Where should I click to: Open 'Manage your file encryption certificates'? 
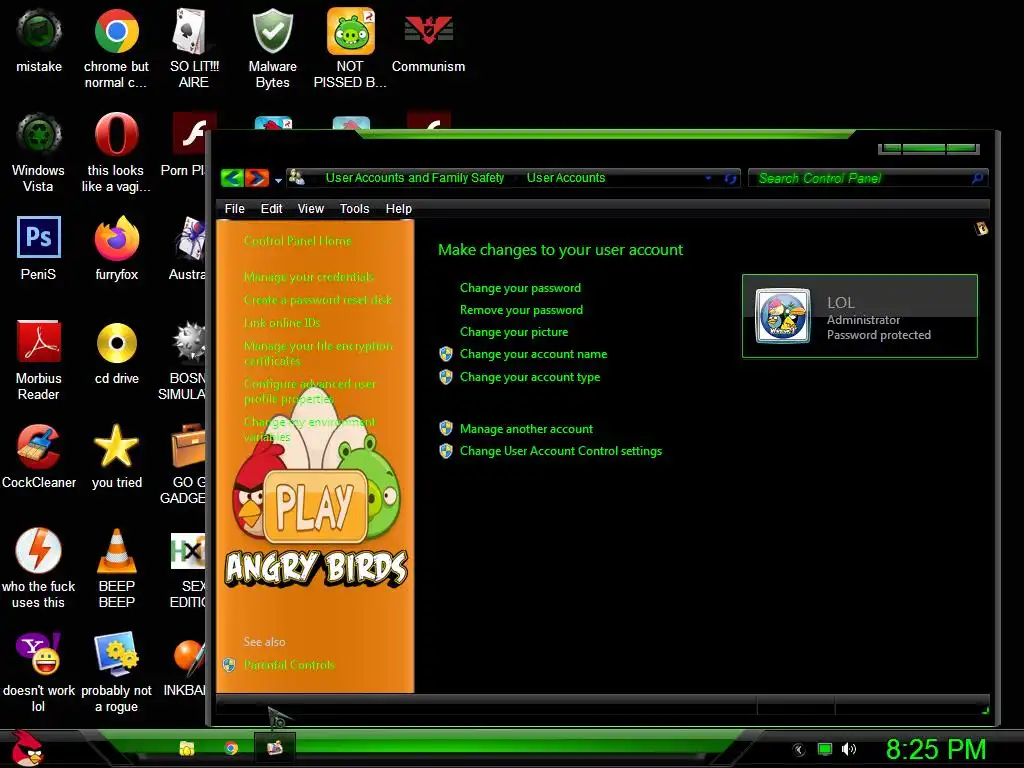(318, 353)
